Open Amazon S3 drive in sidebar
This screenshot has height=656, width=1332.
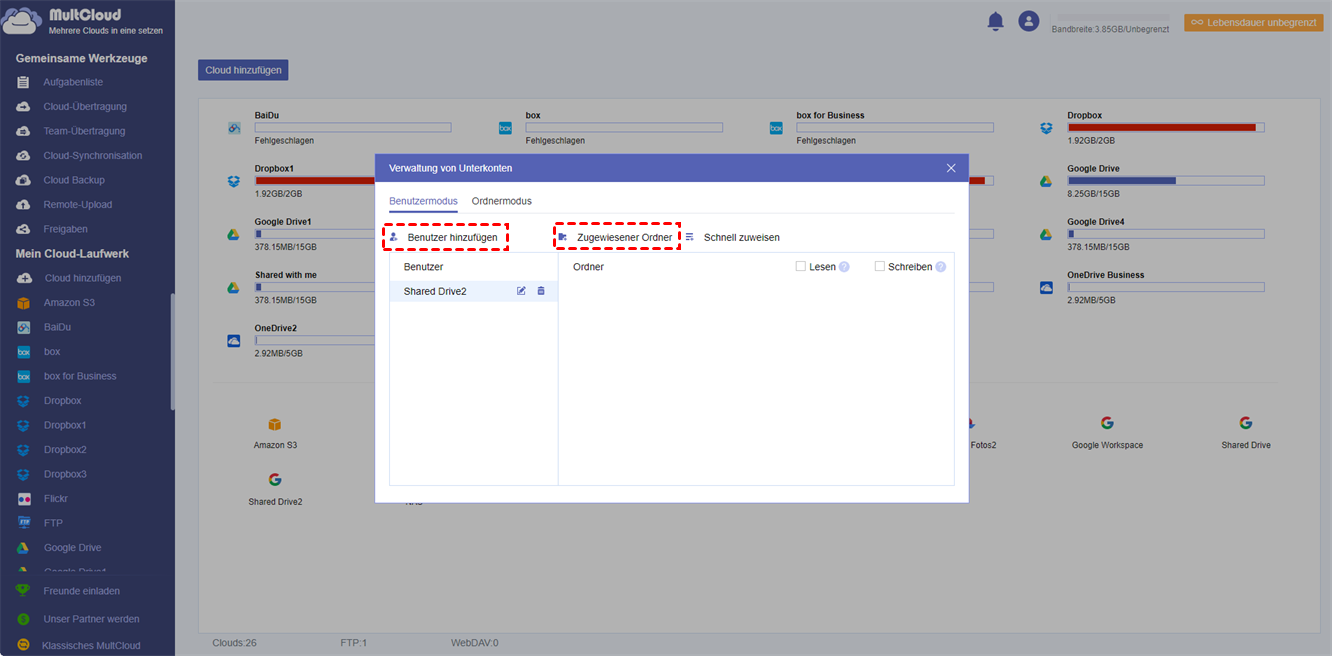[x=69, y=302]
